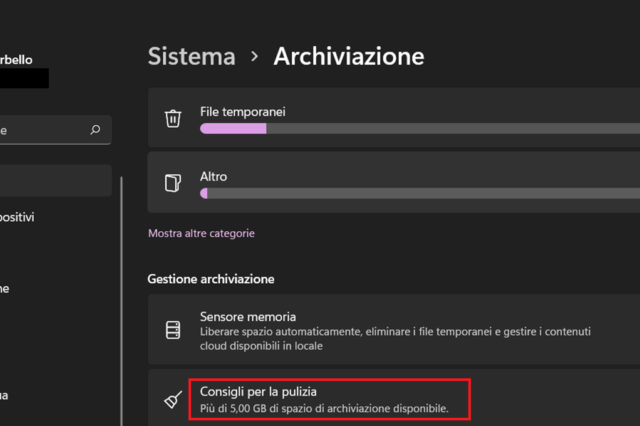Click the breadcrumb chevron after Sistema
Image resolution: width=640 pixels, height=426 pixels.
(255, 56)
